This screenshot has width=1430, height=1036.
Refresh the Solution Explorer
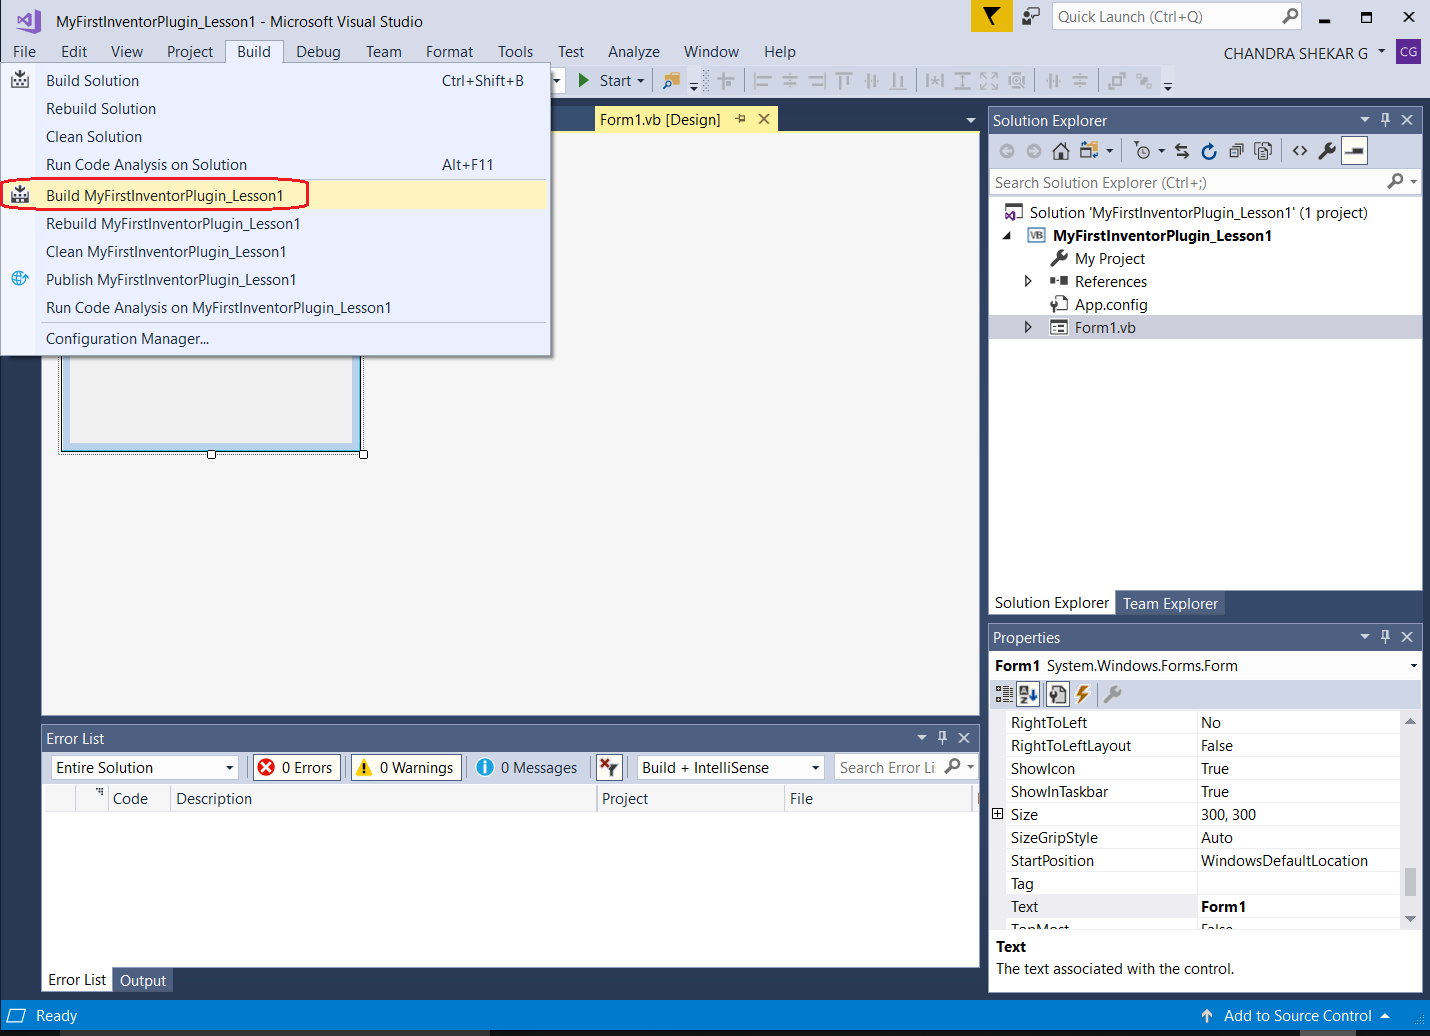(x=1209, y=151)
